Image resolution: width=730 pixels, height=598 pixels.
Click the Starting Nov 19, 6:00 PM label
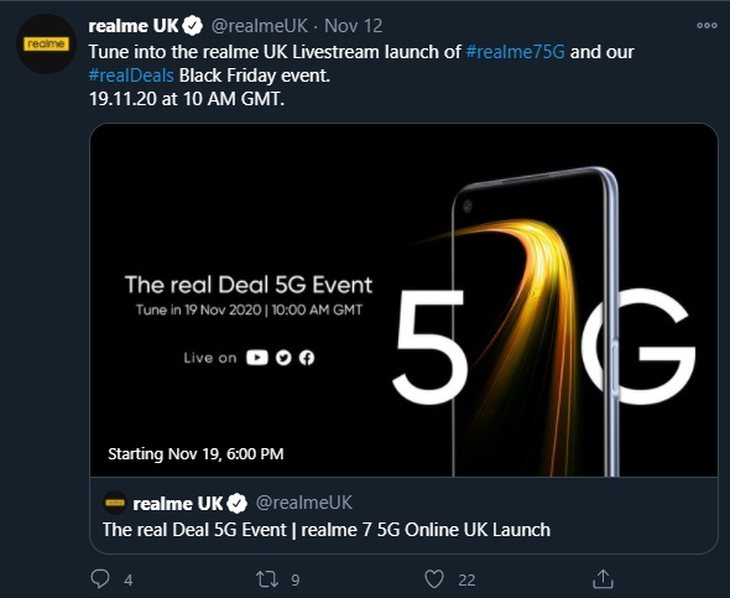tap(196, 454)
